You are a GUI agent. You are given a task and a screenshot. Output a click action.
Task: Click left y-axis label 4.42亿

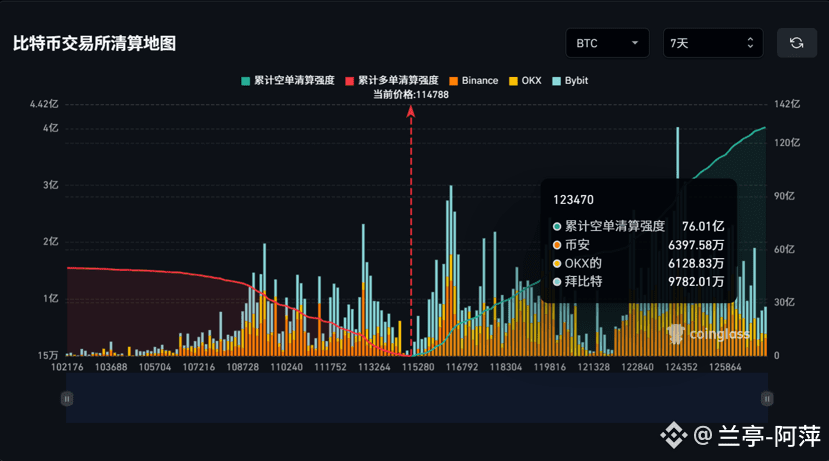click(44, 104)
